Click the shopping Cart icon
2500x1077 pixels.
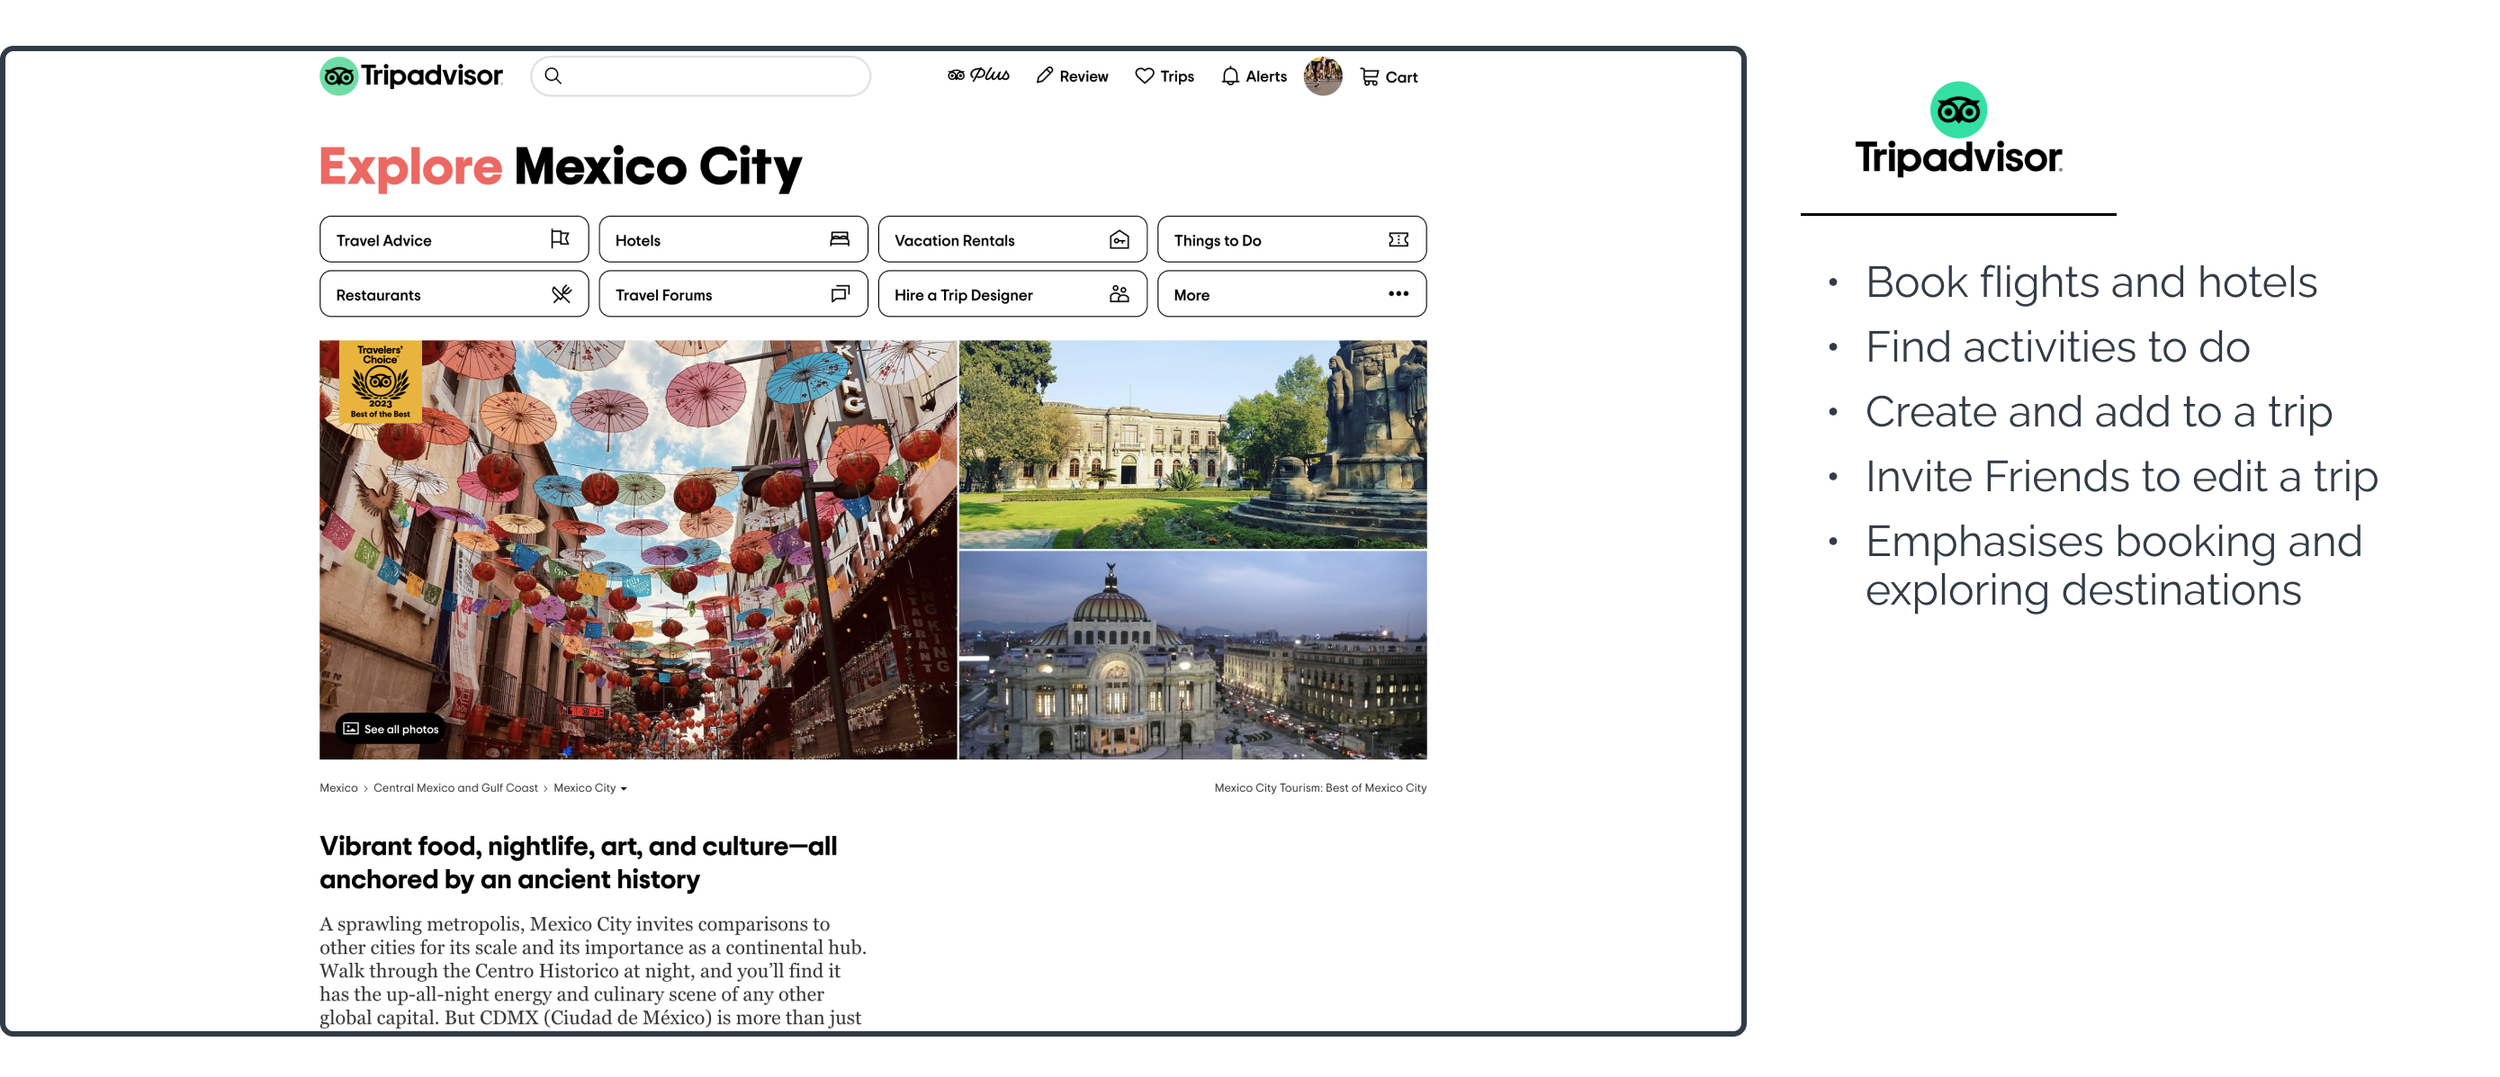click(x=1369, y=76)
